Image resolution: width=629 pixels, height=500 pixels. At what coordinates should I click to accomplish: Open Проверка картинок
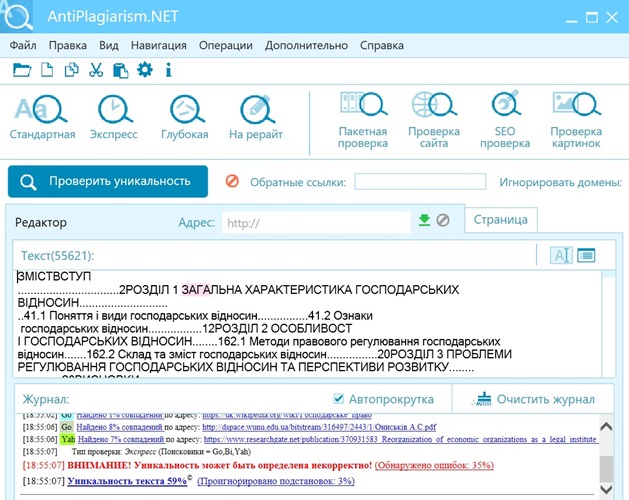(576, 120)
